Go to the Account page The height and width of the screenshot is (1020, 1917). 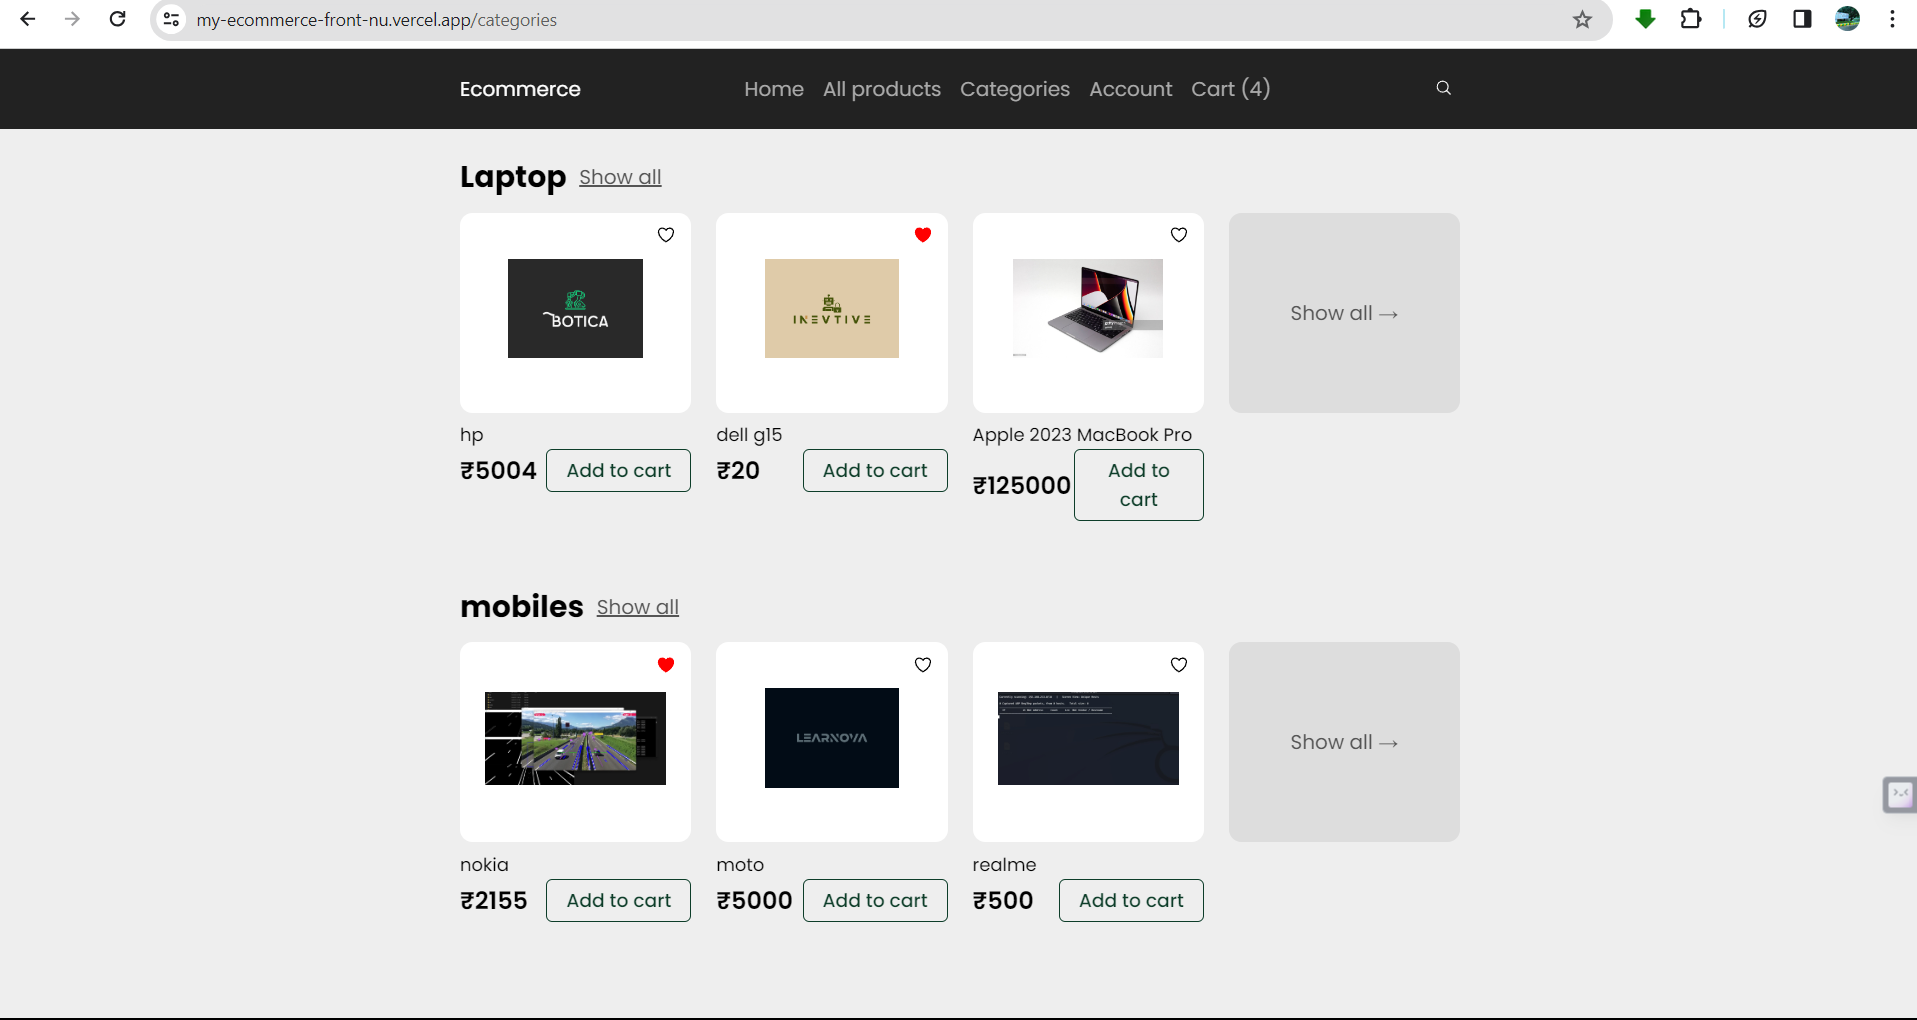pos(1130,89)
